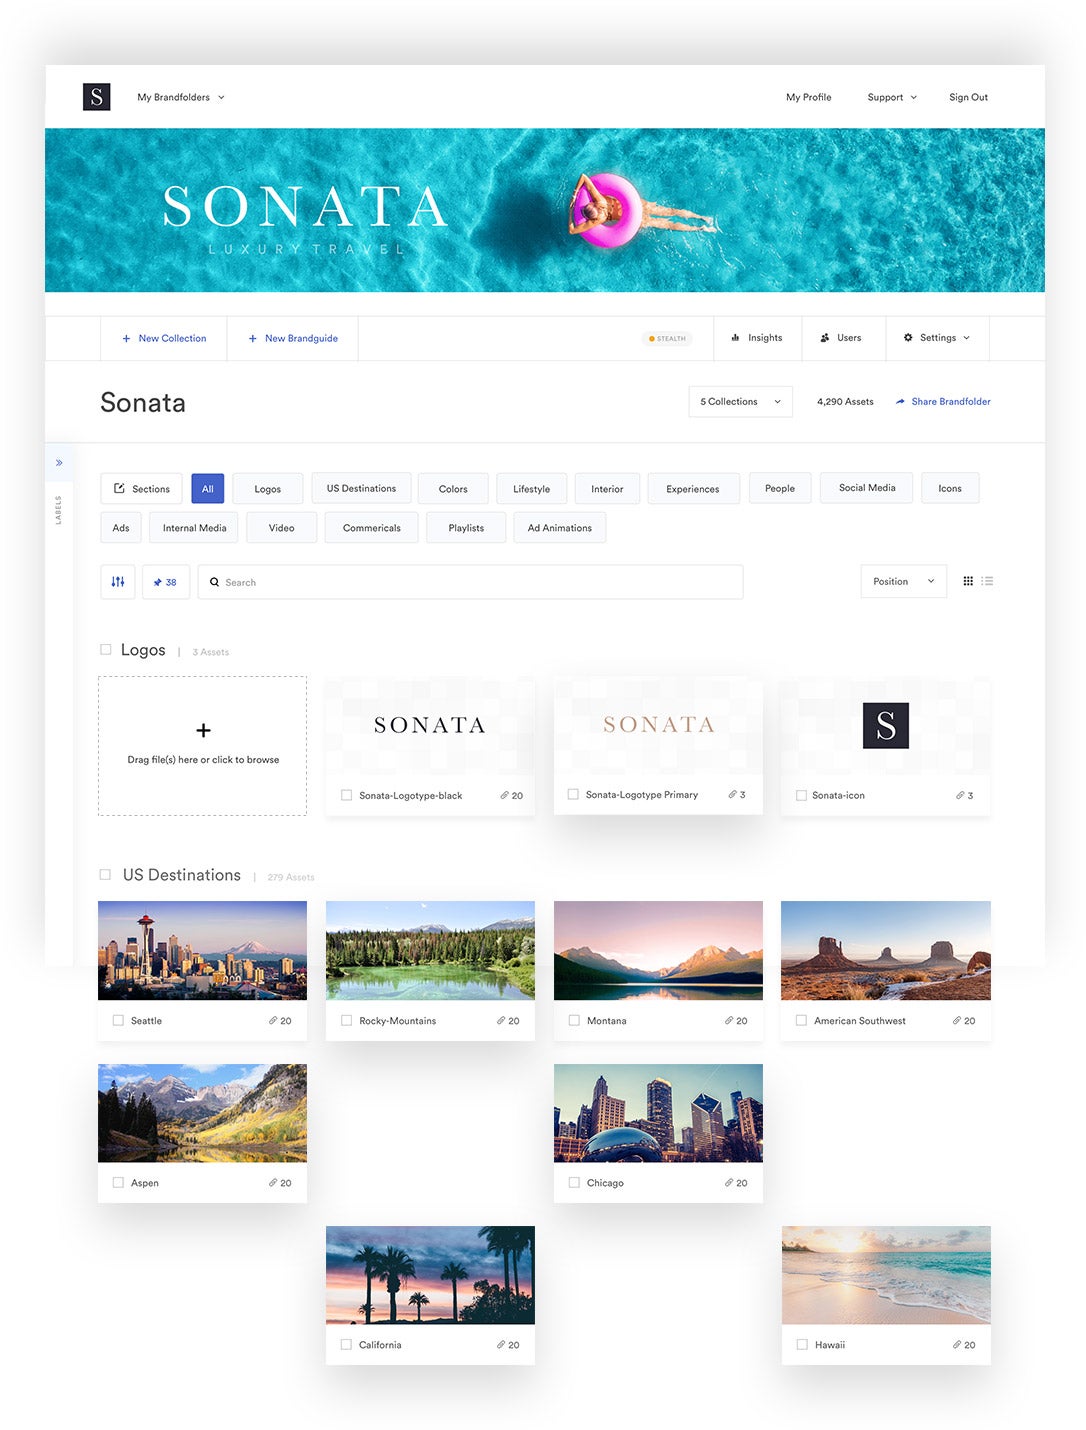The height and width of the screenshot is (1430, 1086).
Task: Select the Seattle asset checkbox
Action: coord(118,1021)
